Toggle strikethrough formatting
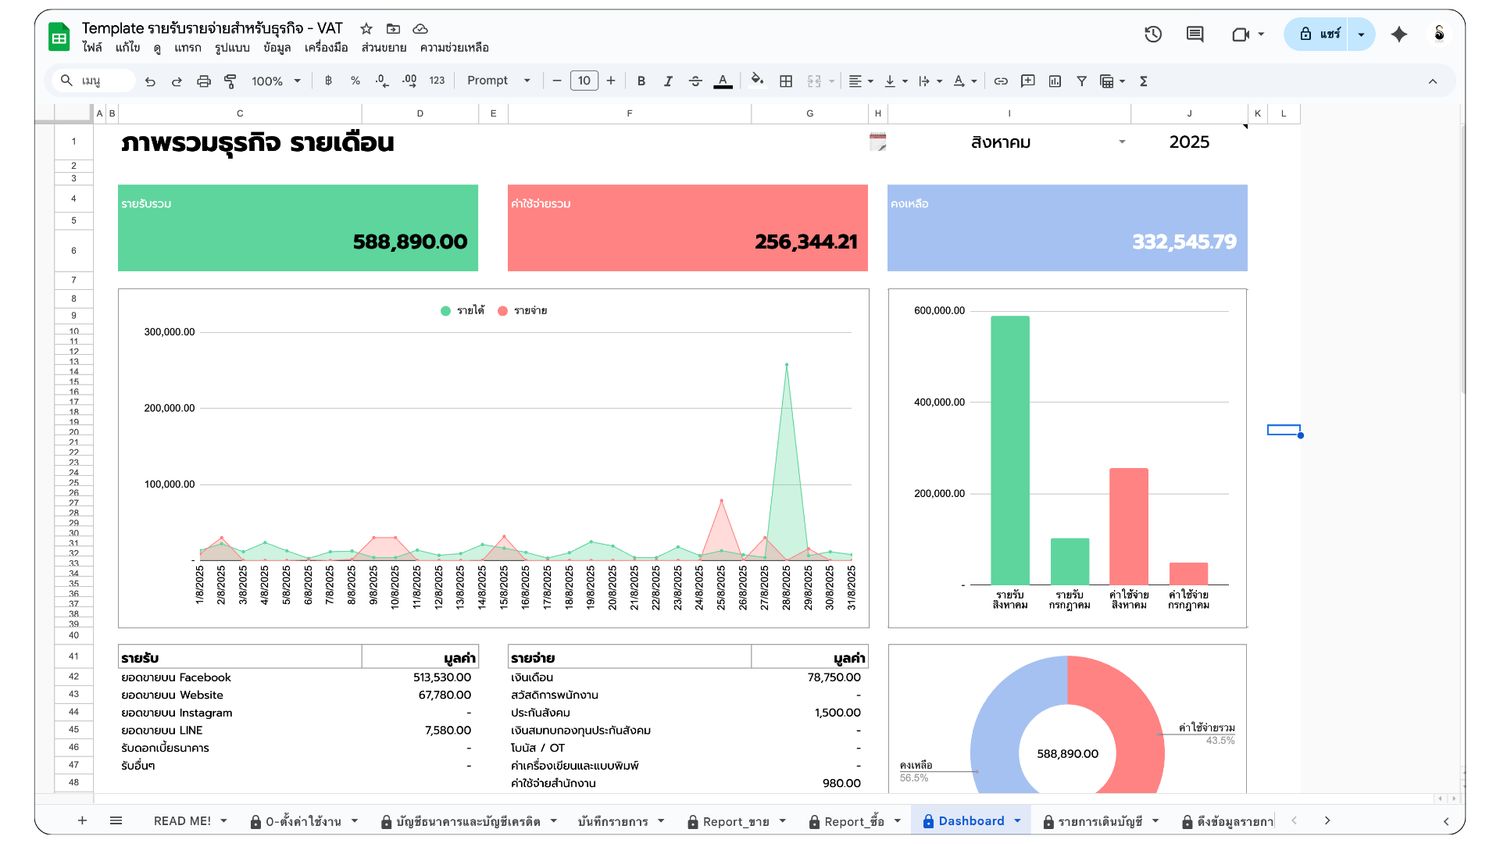 pyautogui.click(x=695, y=81)
